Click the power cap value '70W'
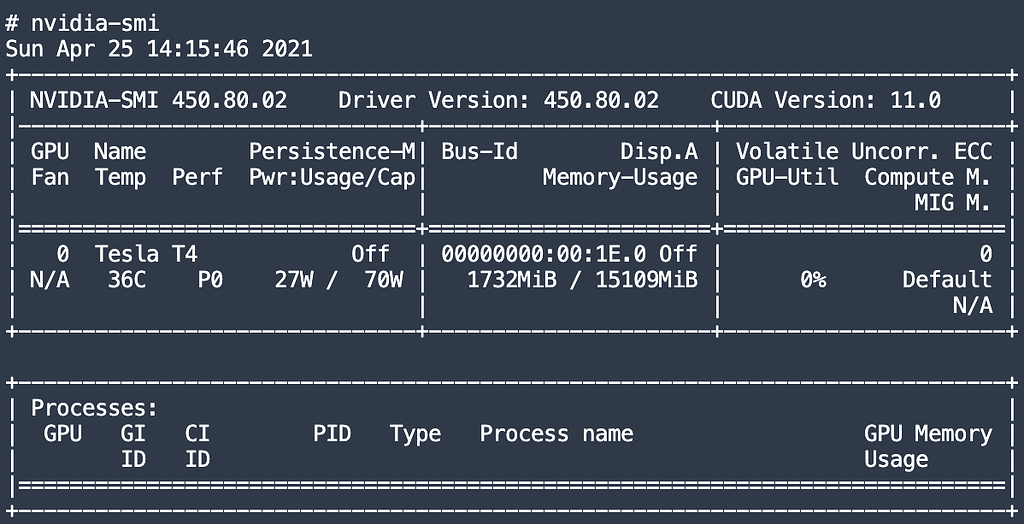This screenshot has width=1024, height=524. [x=383, y=280]
